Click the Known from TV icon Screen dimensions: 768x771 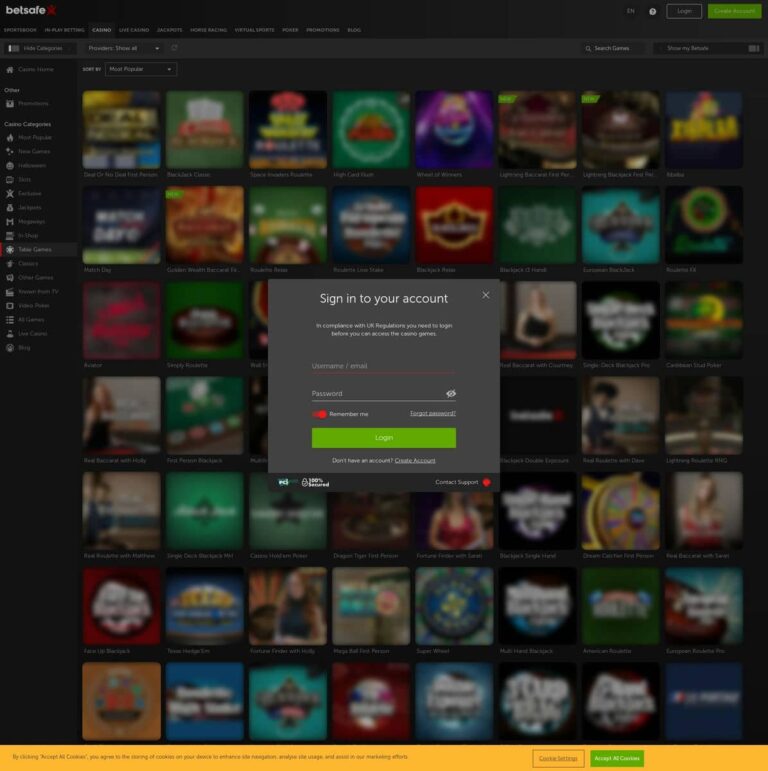point(9,292)
